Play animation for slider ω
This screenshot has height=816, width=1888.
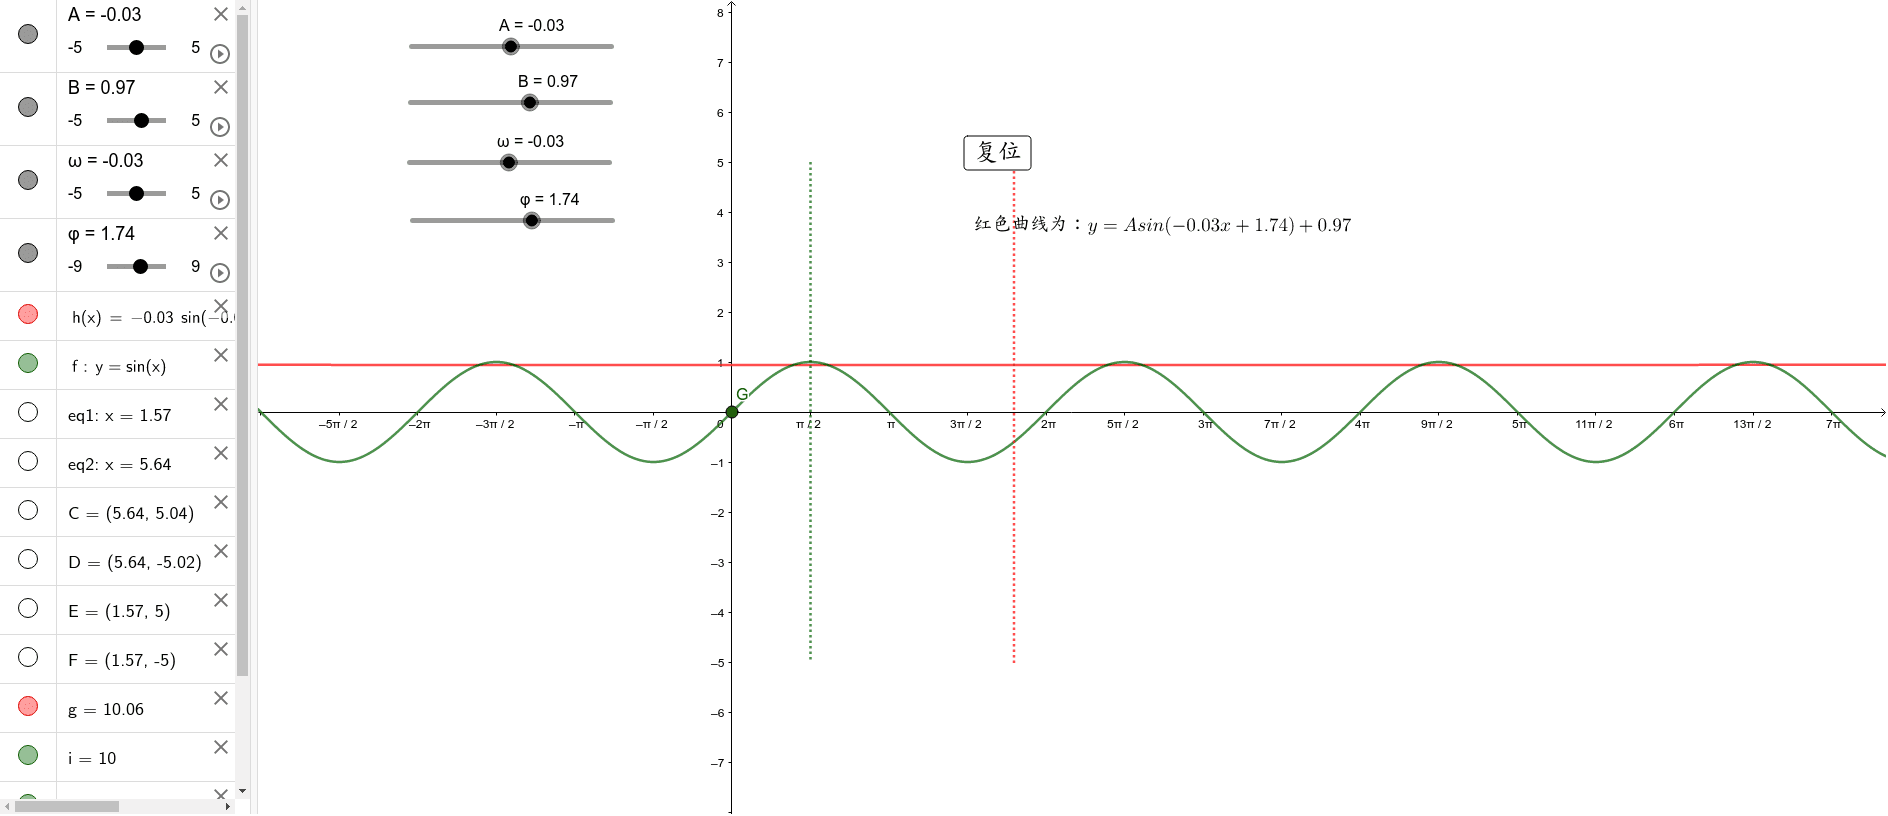pyautogui.click(x=220, y=200)
